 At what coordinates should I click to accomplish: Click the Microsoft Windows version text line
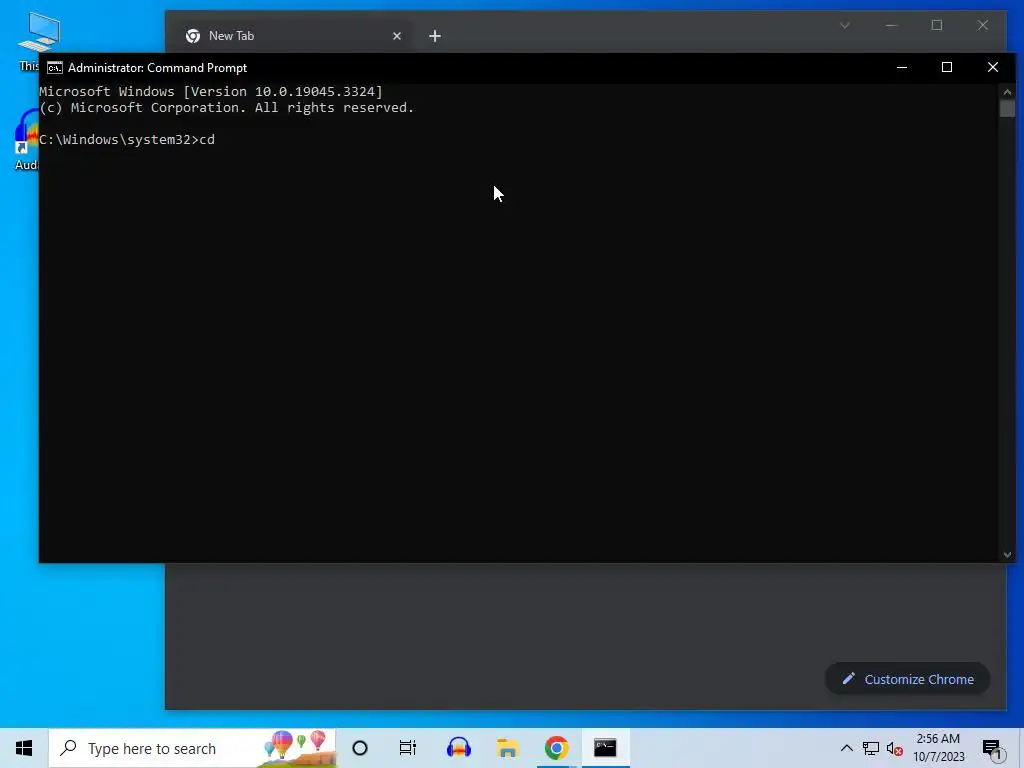pos(211,91)
